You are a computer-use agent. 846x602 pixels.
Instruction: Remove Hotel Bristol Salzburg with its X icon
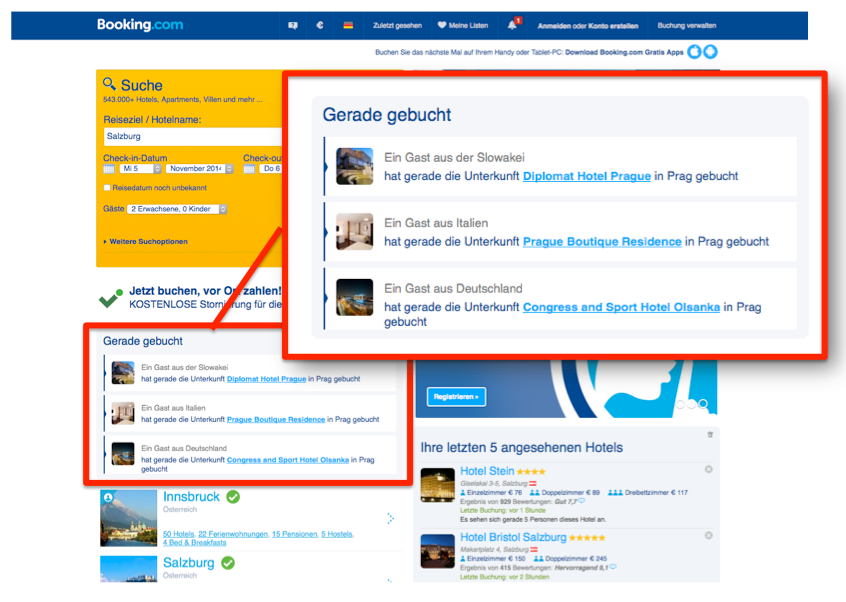pyautogui.click(x=709, y=536)
